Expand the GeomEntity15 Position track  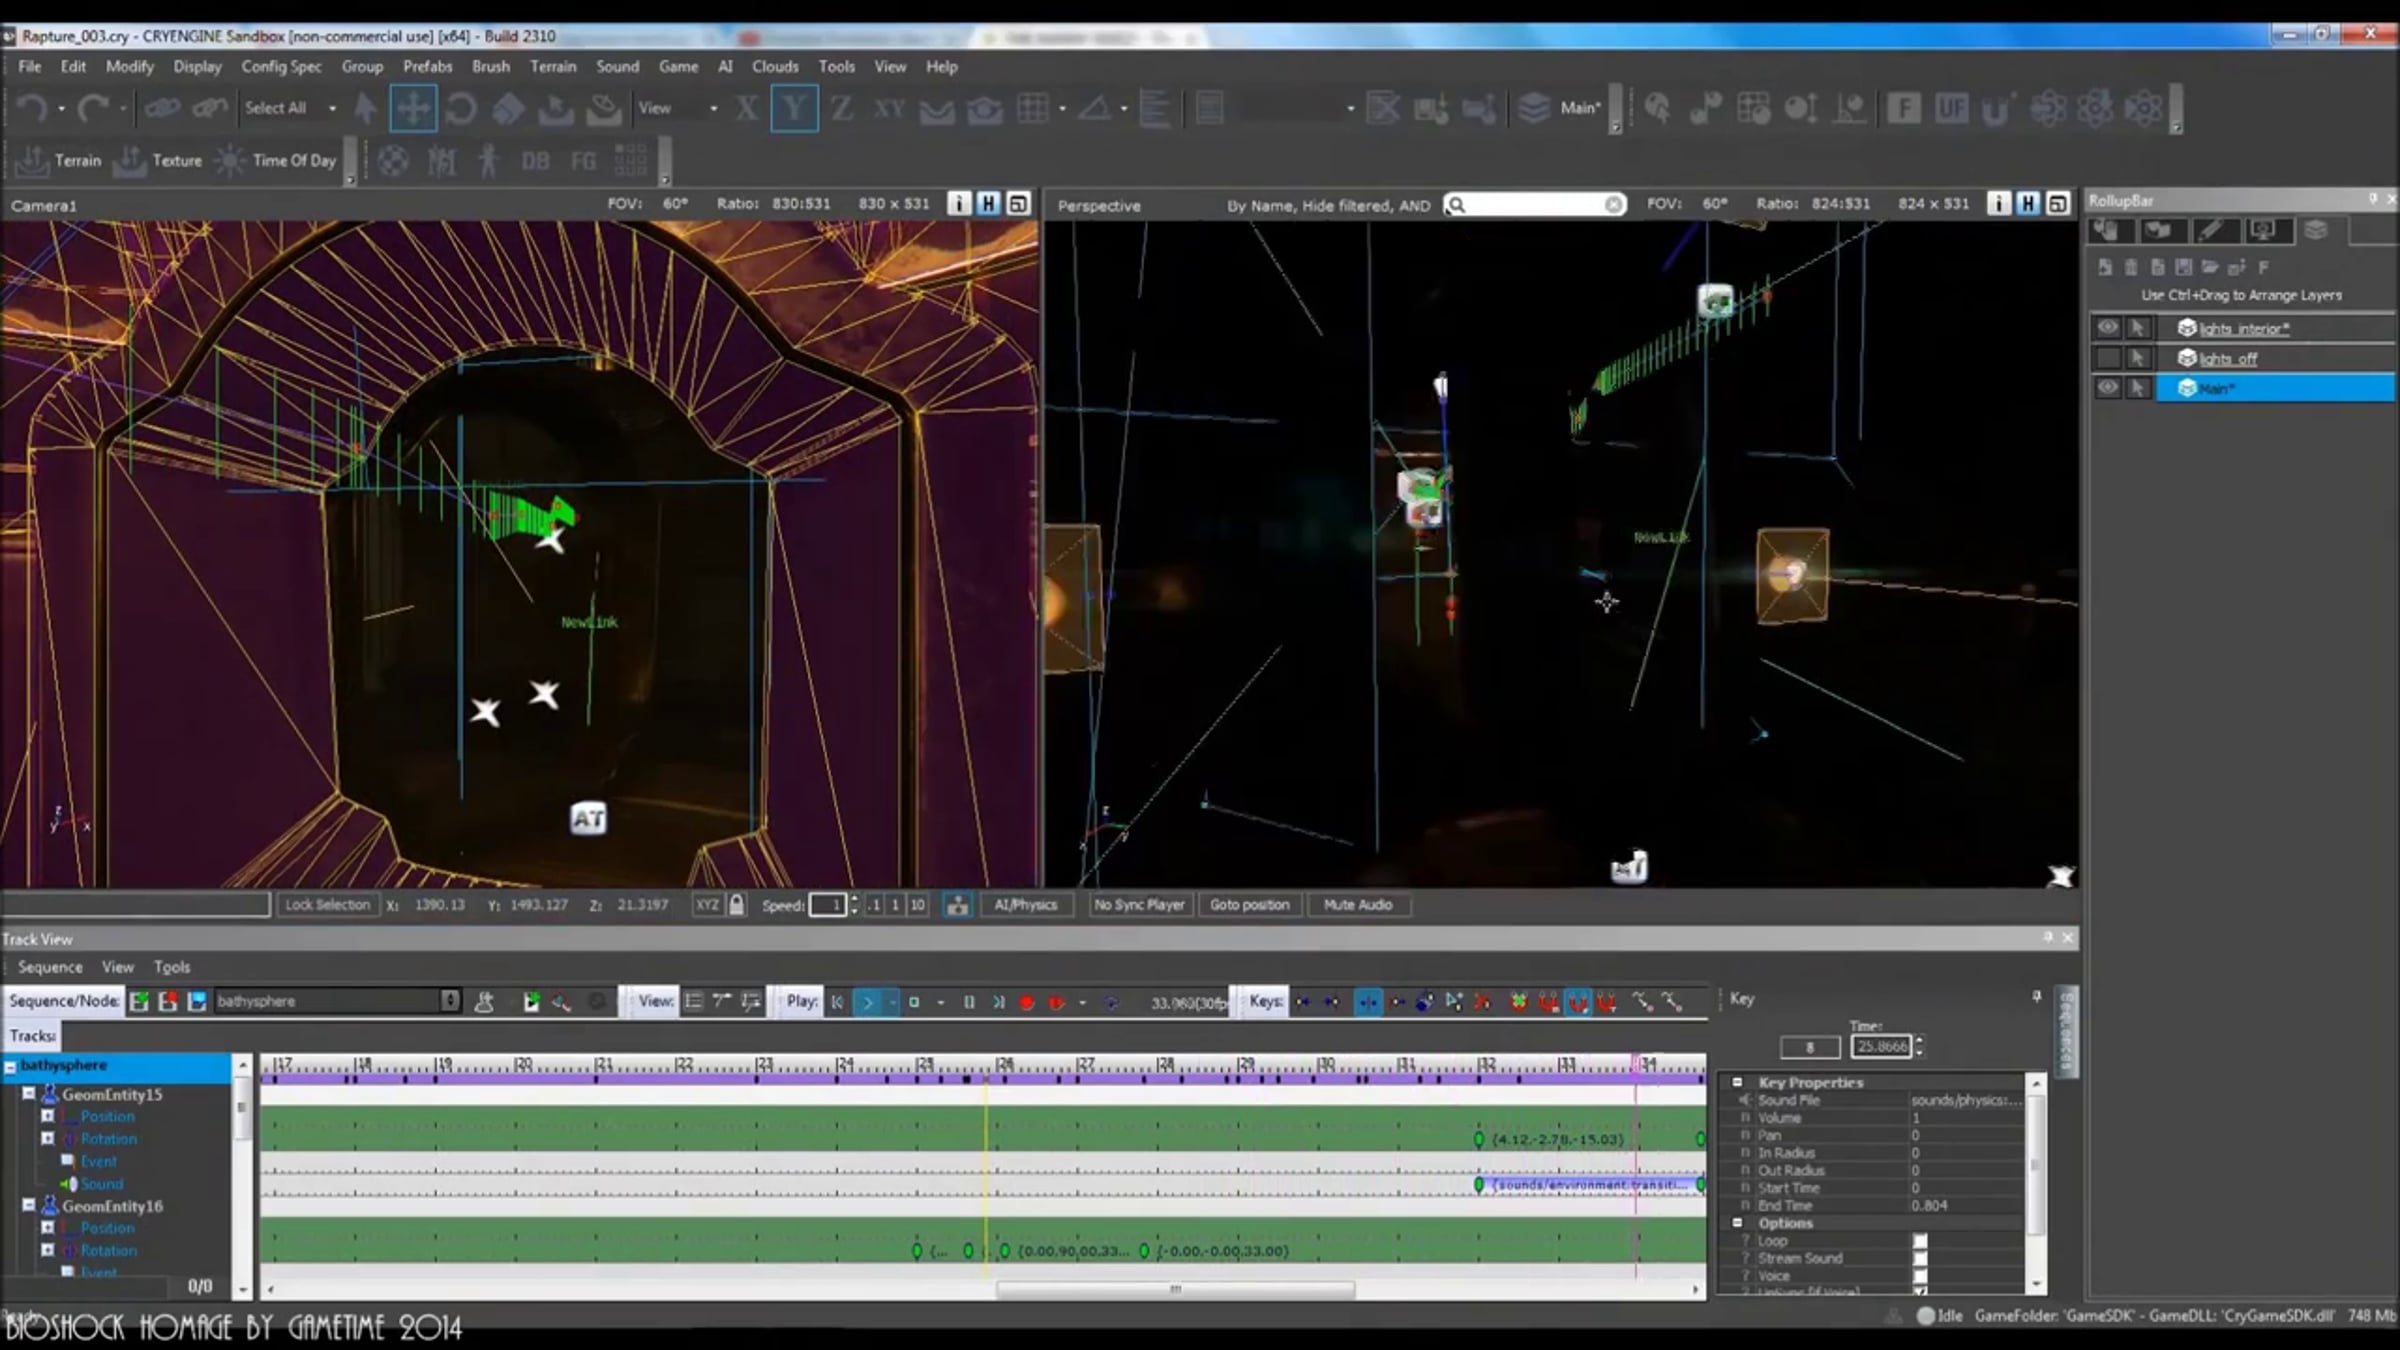47,1116
